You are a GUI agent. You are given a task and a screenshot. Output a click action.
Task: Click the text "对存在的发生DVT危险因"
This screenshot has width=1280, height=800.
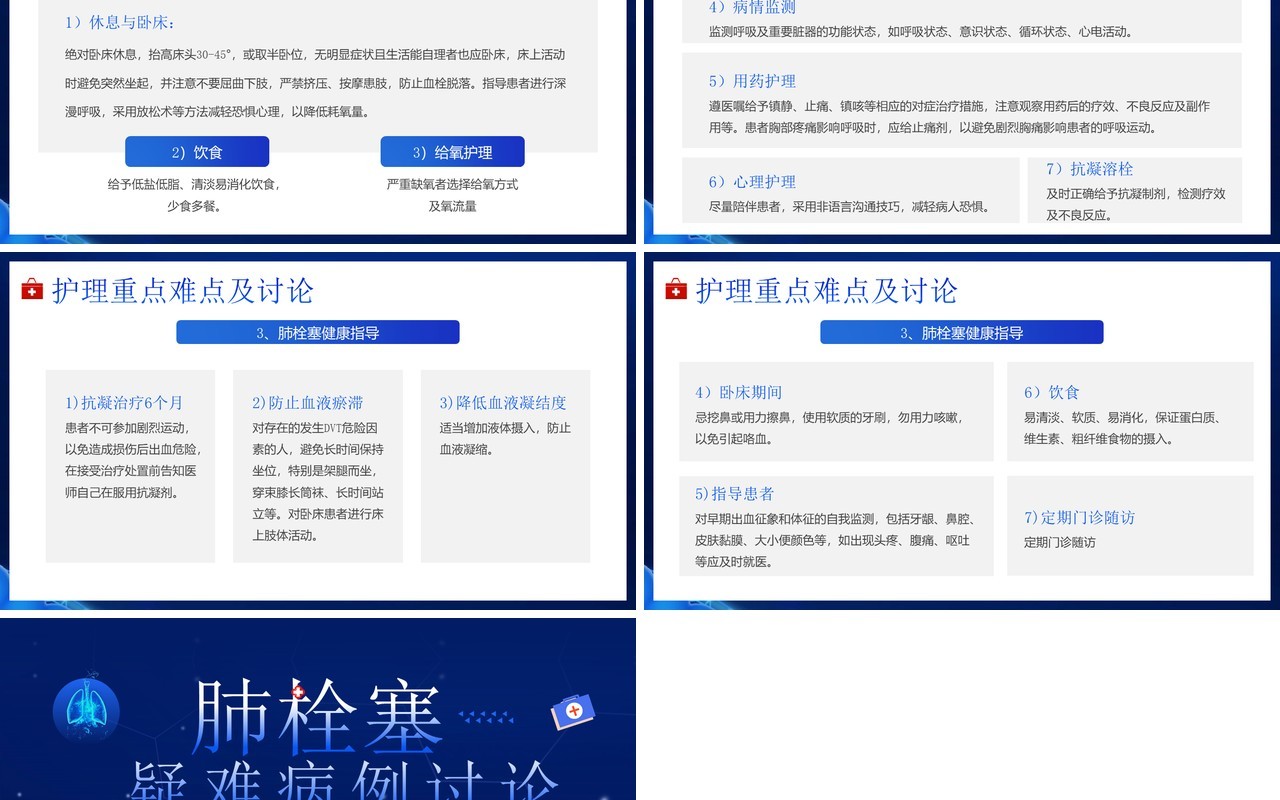coord(315,428)
